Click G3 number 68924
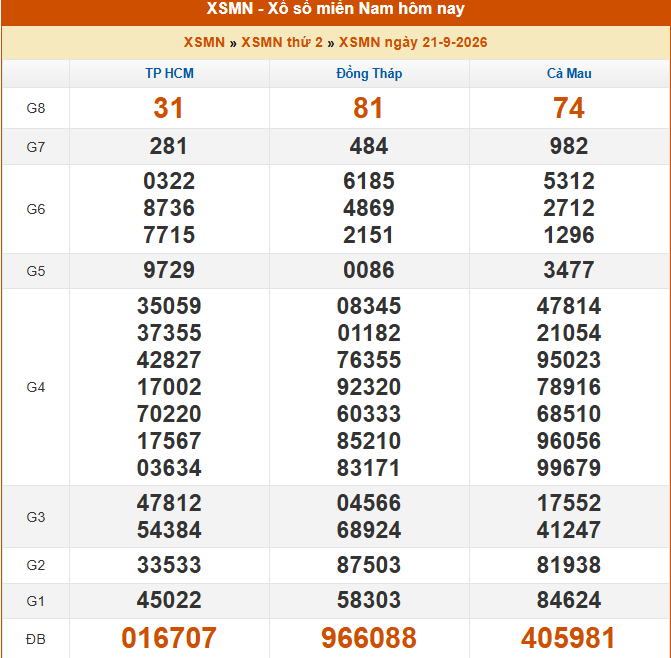Viewport: 671px width, 658px height. 369,530
